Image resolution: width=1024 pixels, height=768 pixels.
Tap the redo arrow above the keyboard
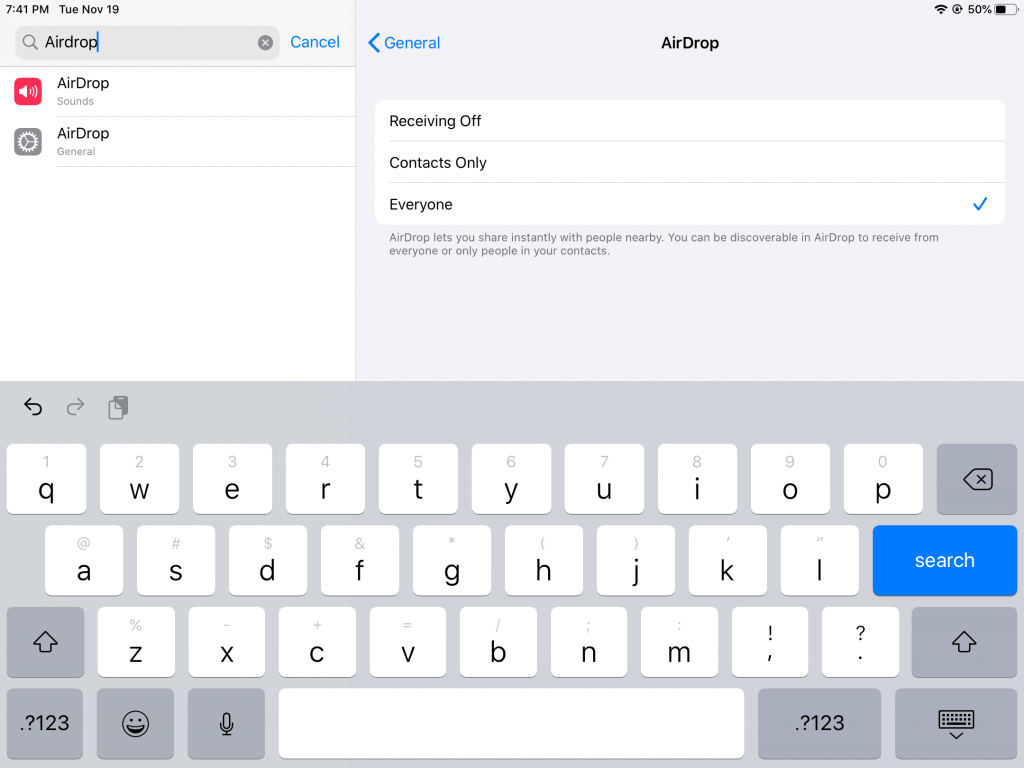75,407
